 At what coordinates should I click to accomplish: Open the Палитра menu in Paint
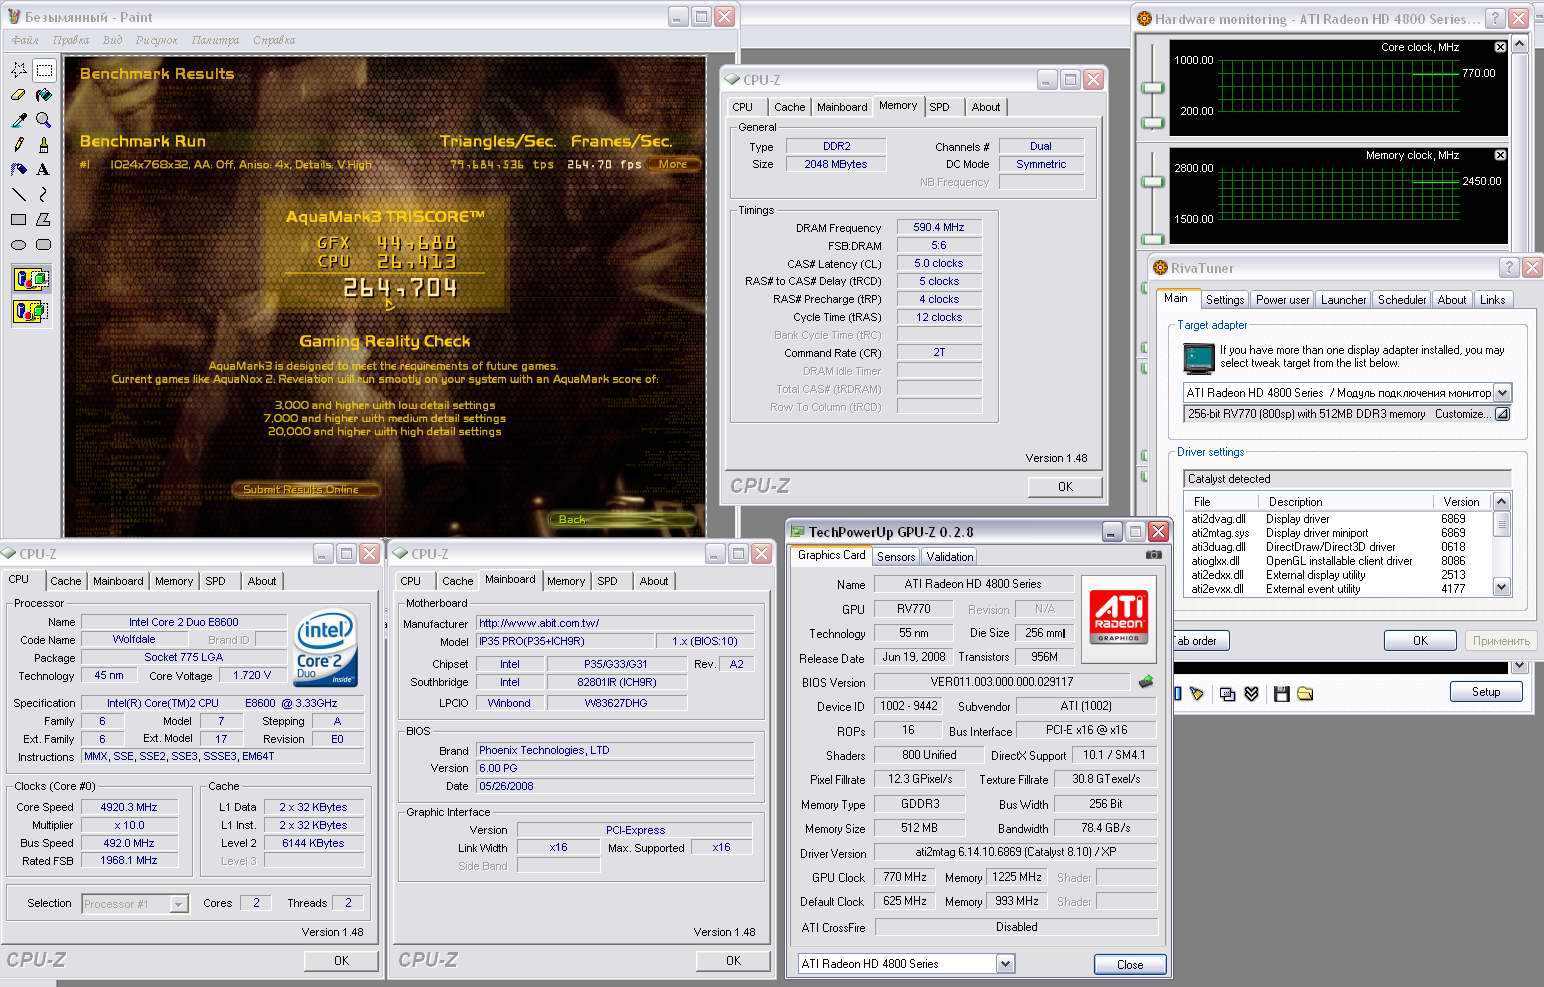click(x=215, y=40)
